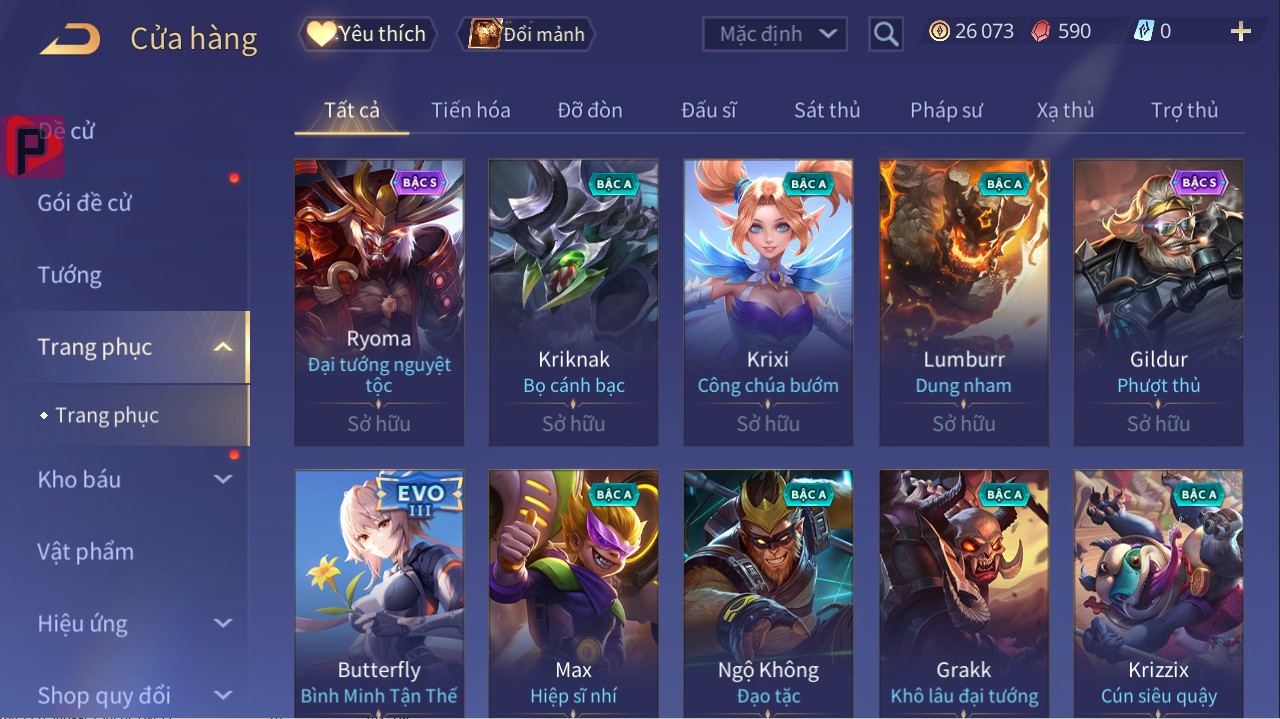The height and width of the screenshot is (719, 1280).
Task: Open Yêu thích heart favorites
Action: (x=368, y=34)
